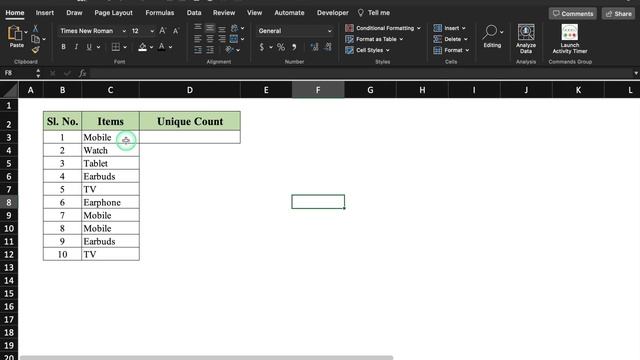
Task: Decrease the cell indent
Action: pyautogui.click(x=198, y=50)
